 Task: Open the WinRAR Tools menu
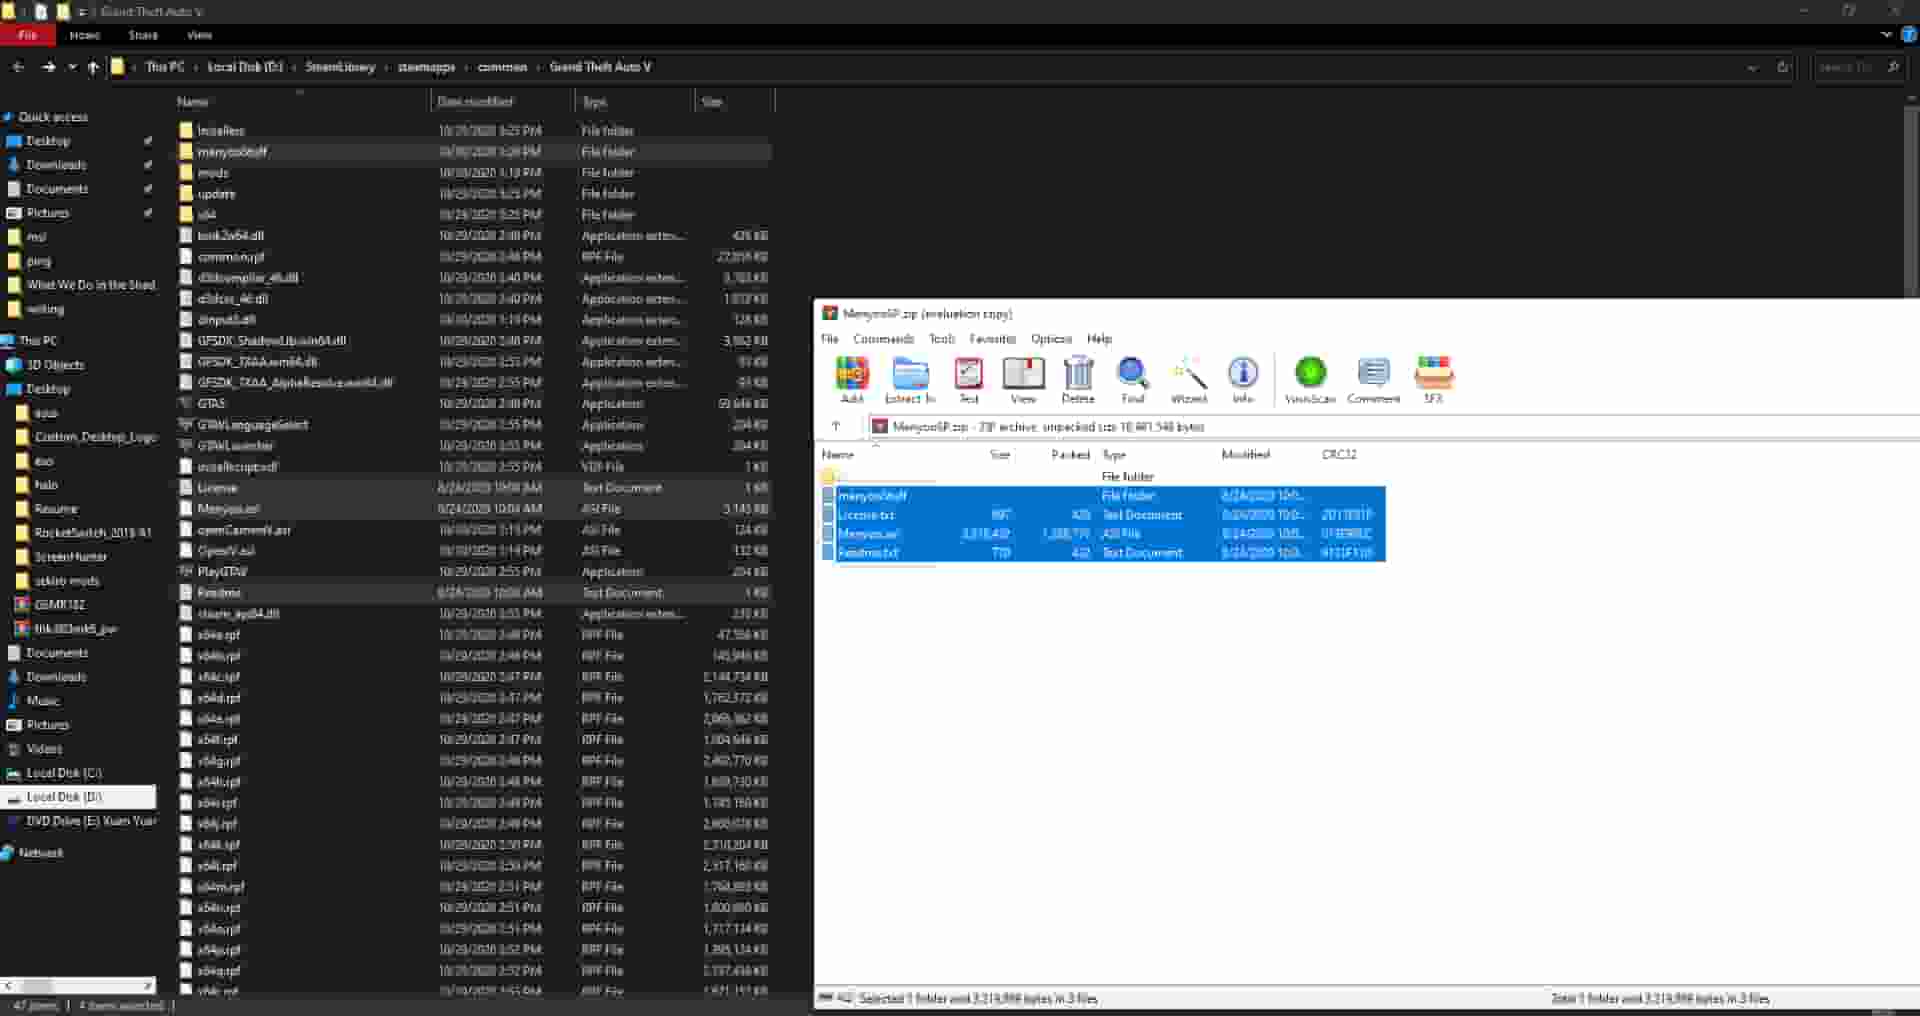[x=942, y=339]
